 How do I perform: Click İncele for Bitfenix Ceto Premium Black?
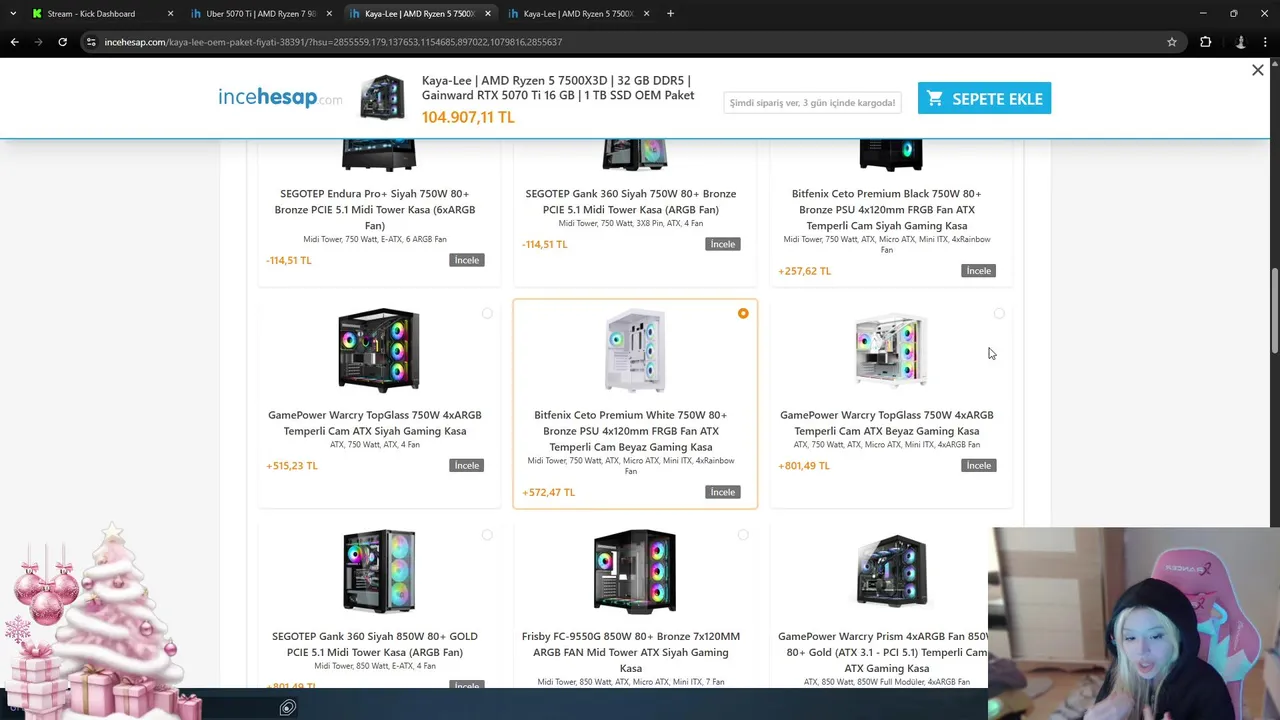click(979, 271)
